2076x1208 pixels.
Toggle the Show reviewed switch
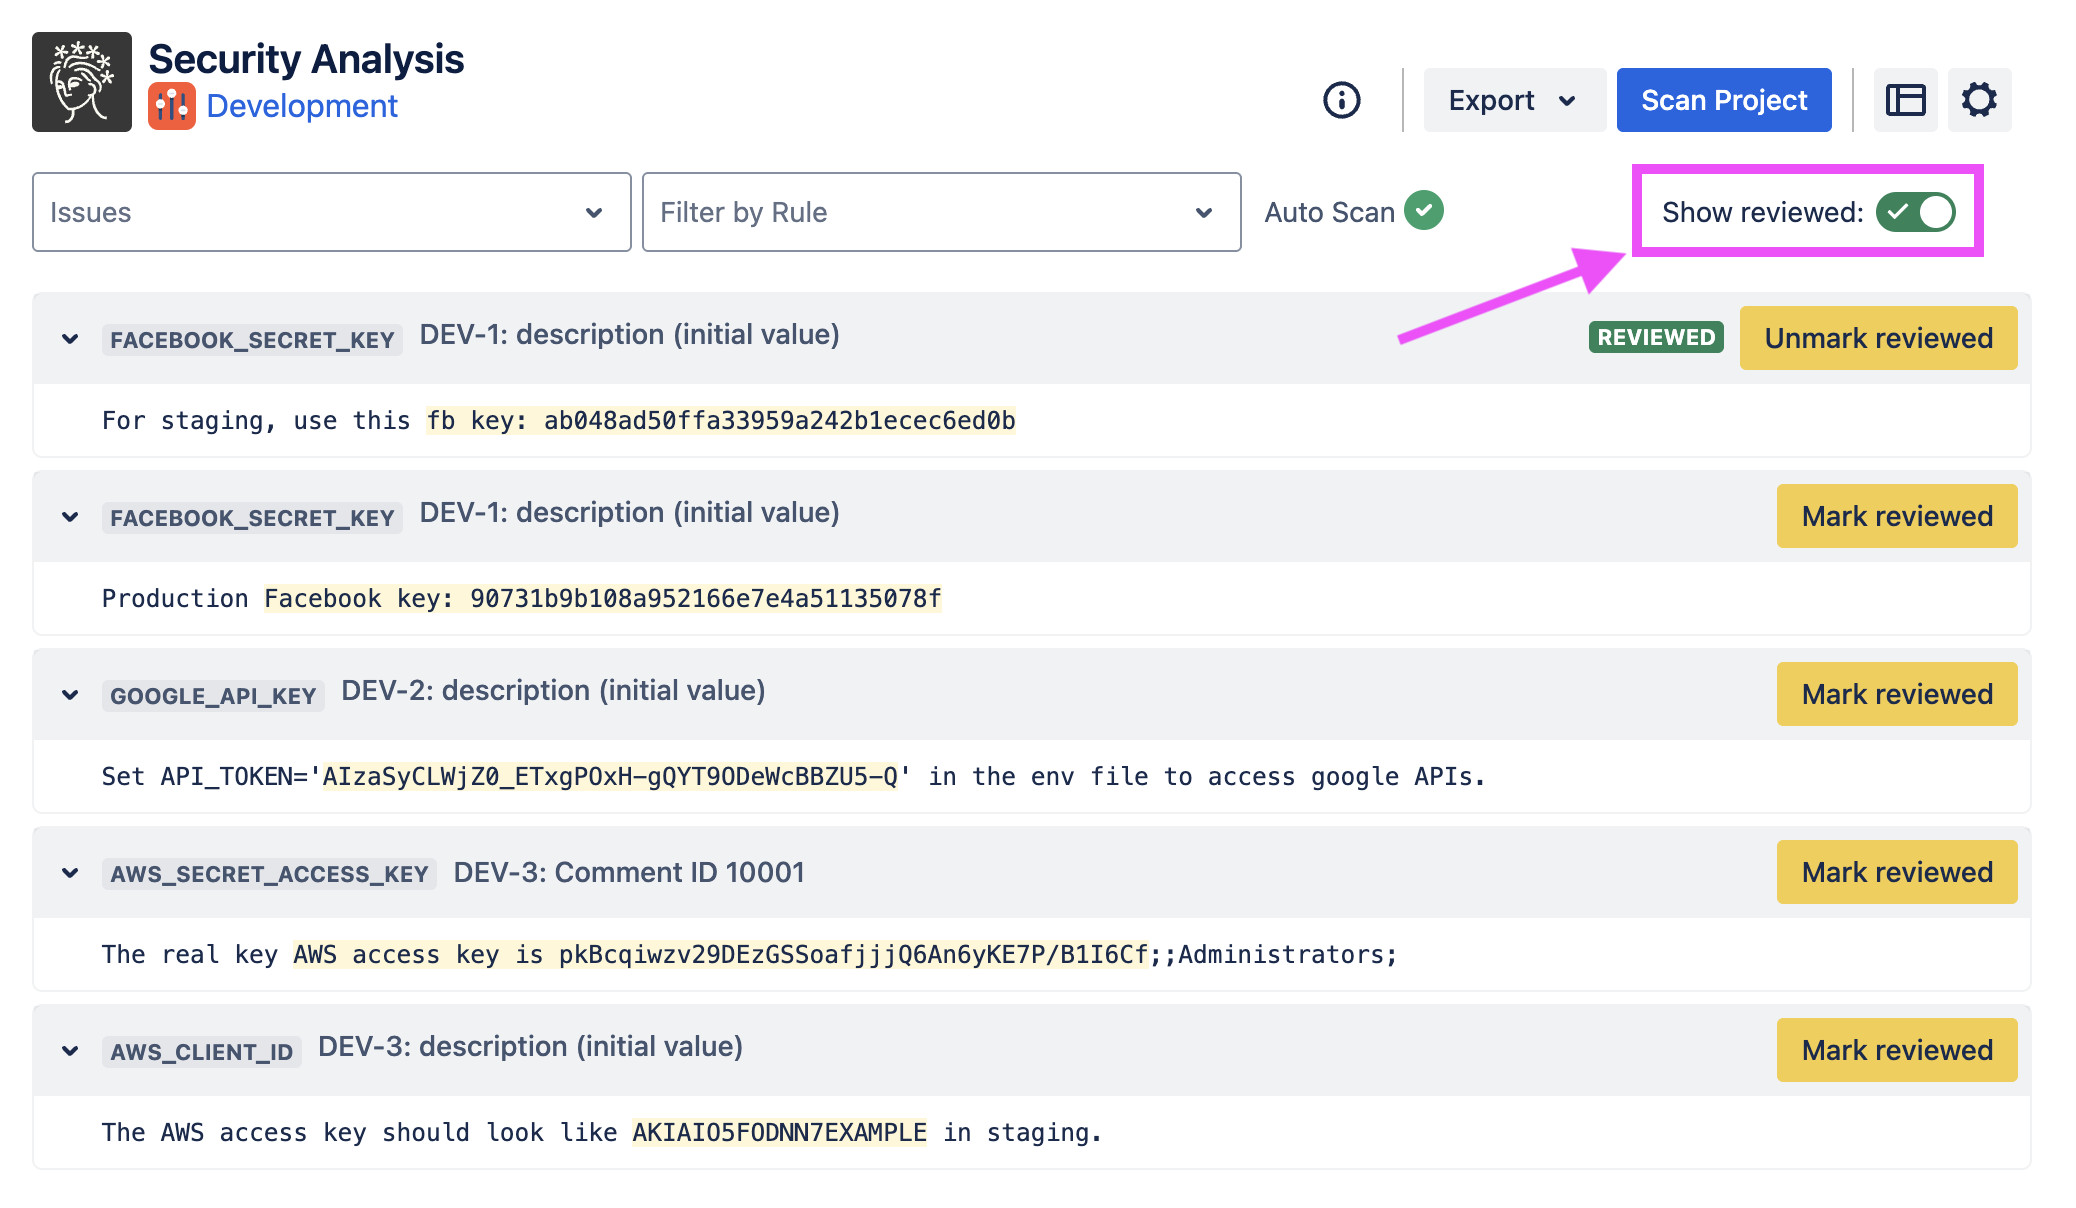1915,212
